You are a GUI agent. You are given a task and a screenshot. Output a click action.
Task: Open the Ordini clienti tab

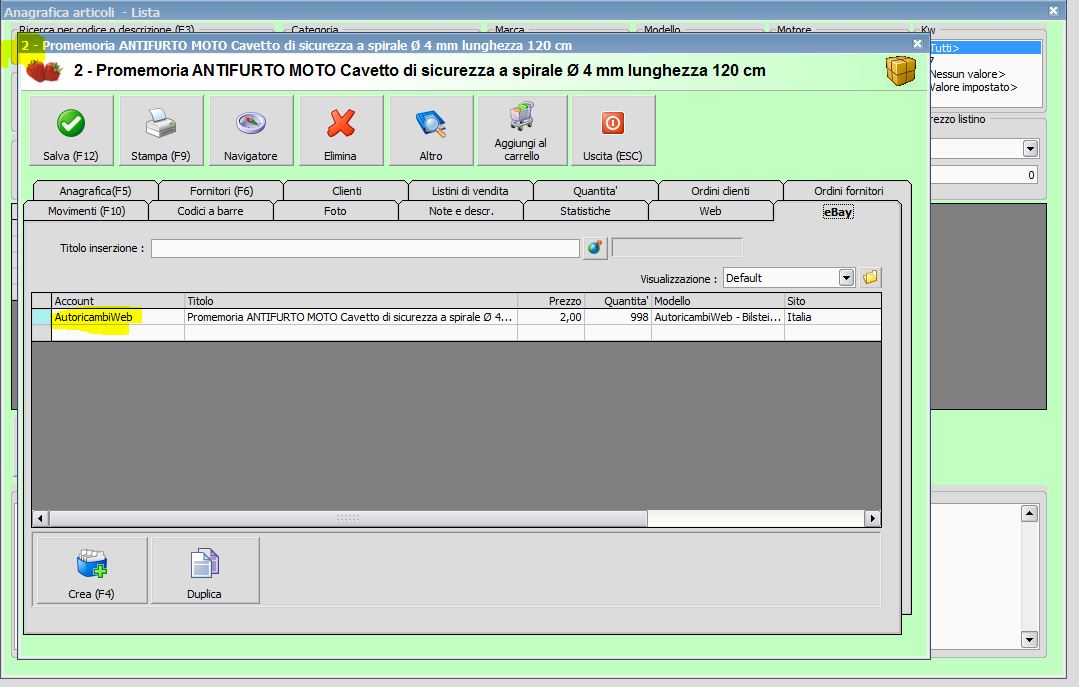pyautogui.click(x=720, y=191)
